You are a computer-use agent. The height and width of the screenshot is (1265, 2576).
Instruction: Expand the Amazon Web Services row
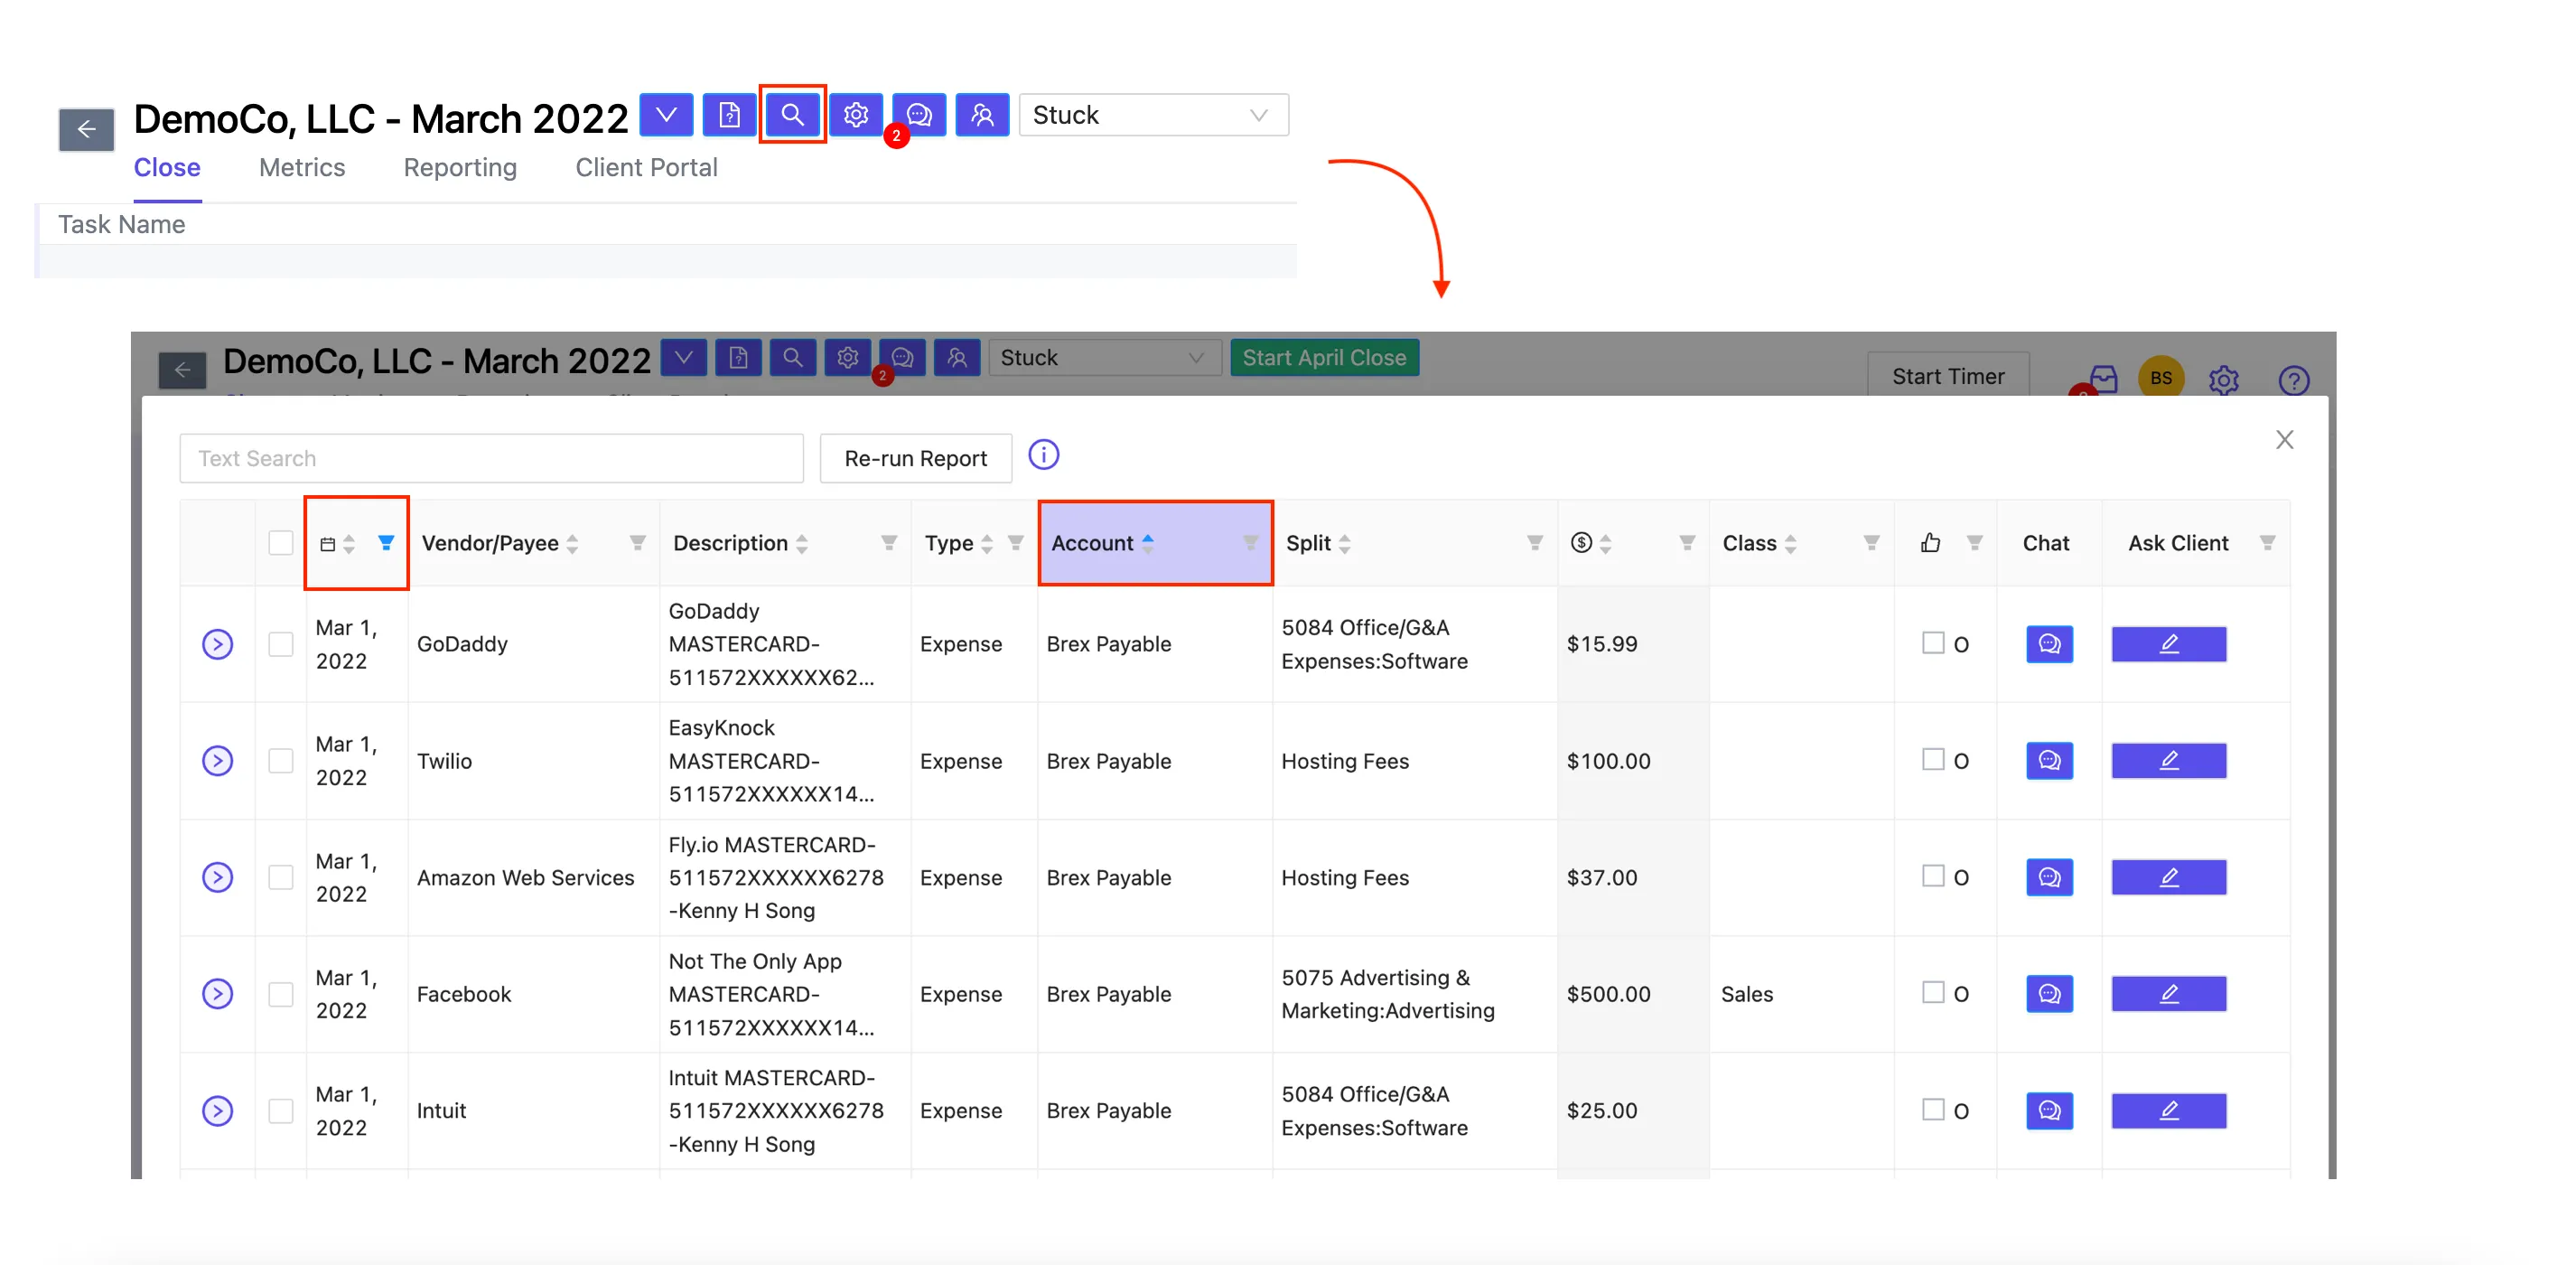[217, 878]
